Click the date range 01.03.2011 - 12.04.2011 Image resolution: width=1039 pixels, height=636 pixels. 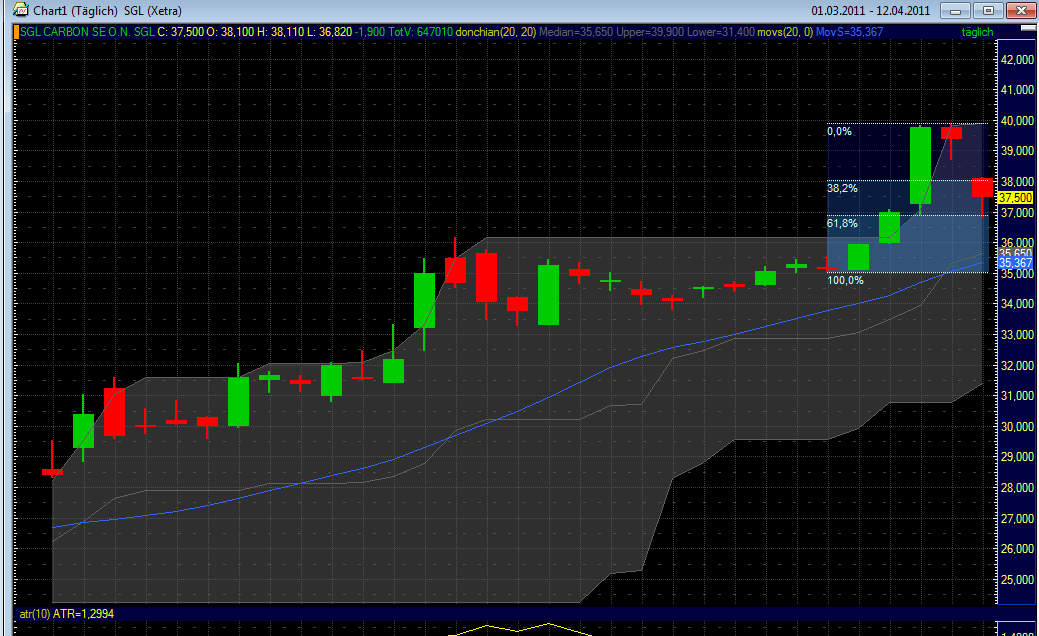[871, 11]
